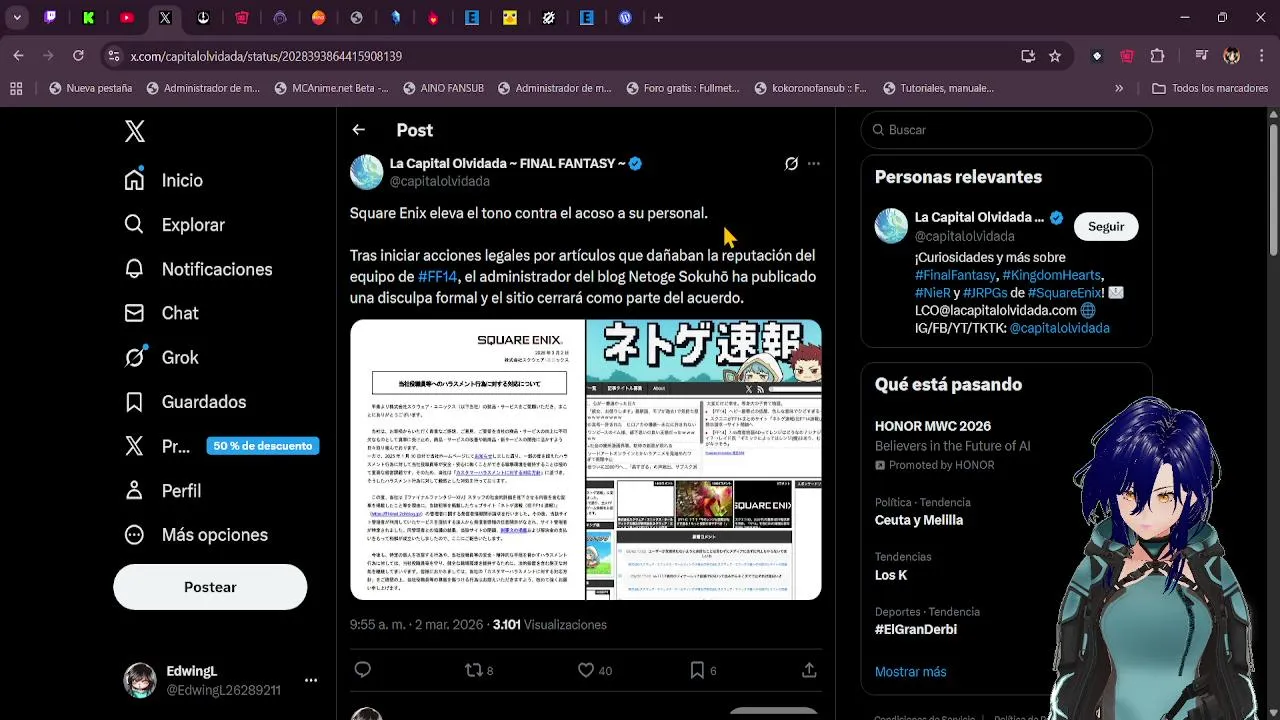
Task: Click the #FinalFantasy hashtag in bio
Action: [x=955, y=275]
